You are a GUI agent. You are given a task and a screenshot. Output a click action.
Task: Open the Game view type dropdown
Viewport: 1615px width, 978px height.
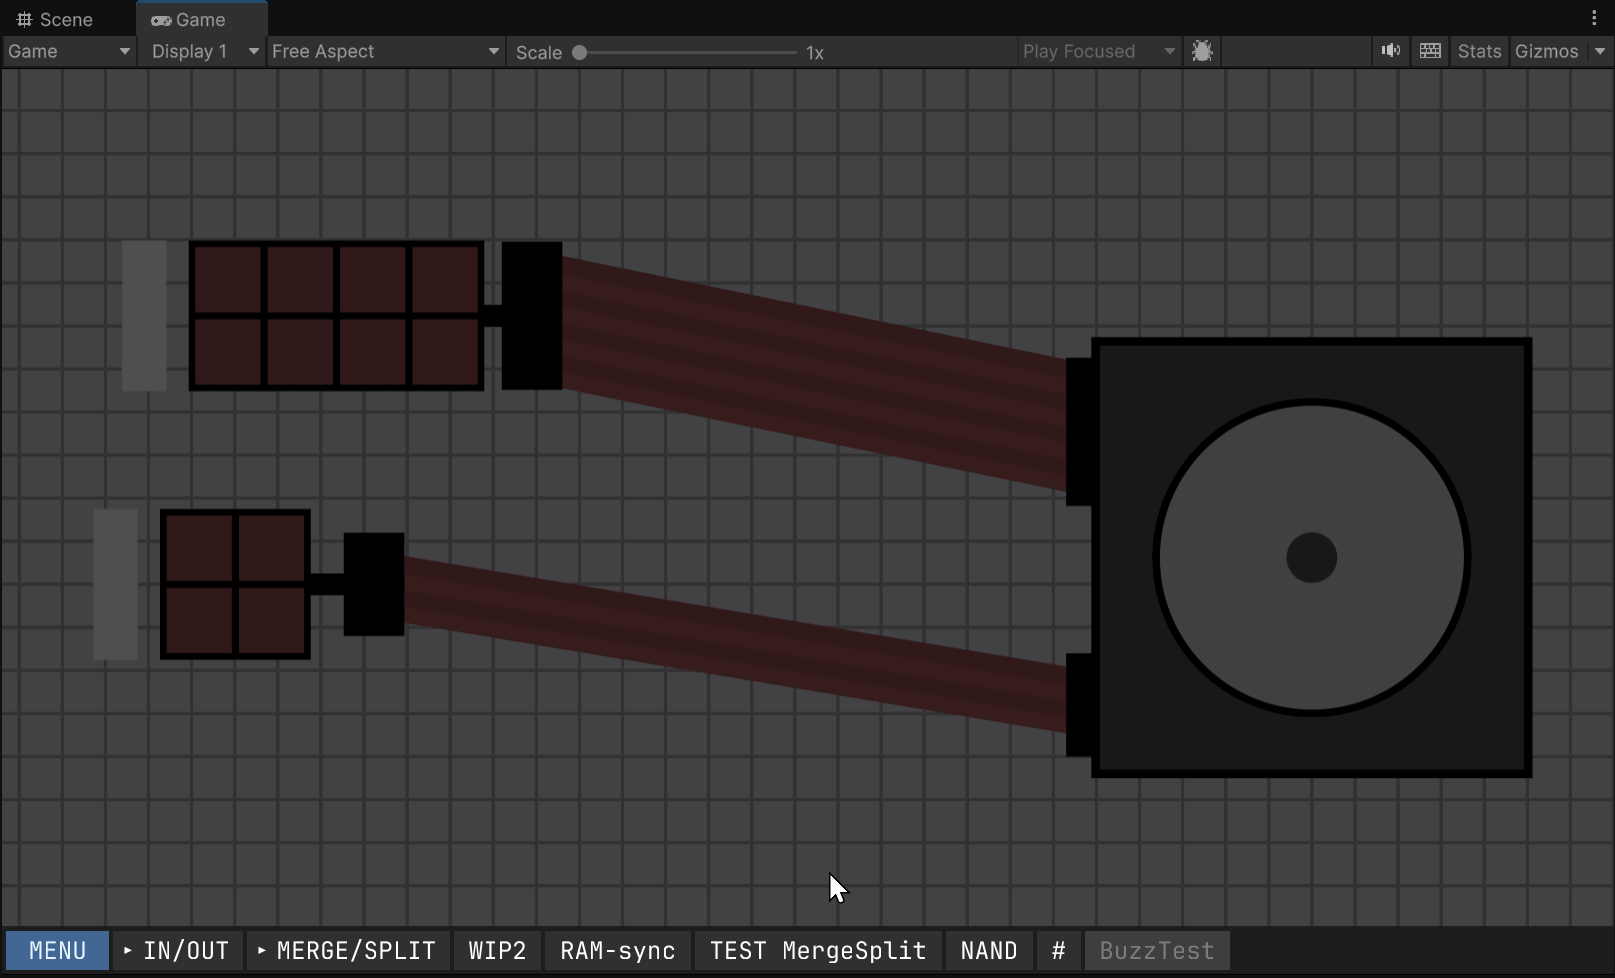(69, 51)
